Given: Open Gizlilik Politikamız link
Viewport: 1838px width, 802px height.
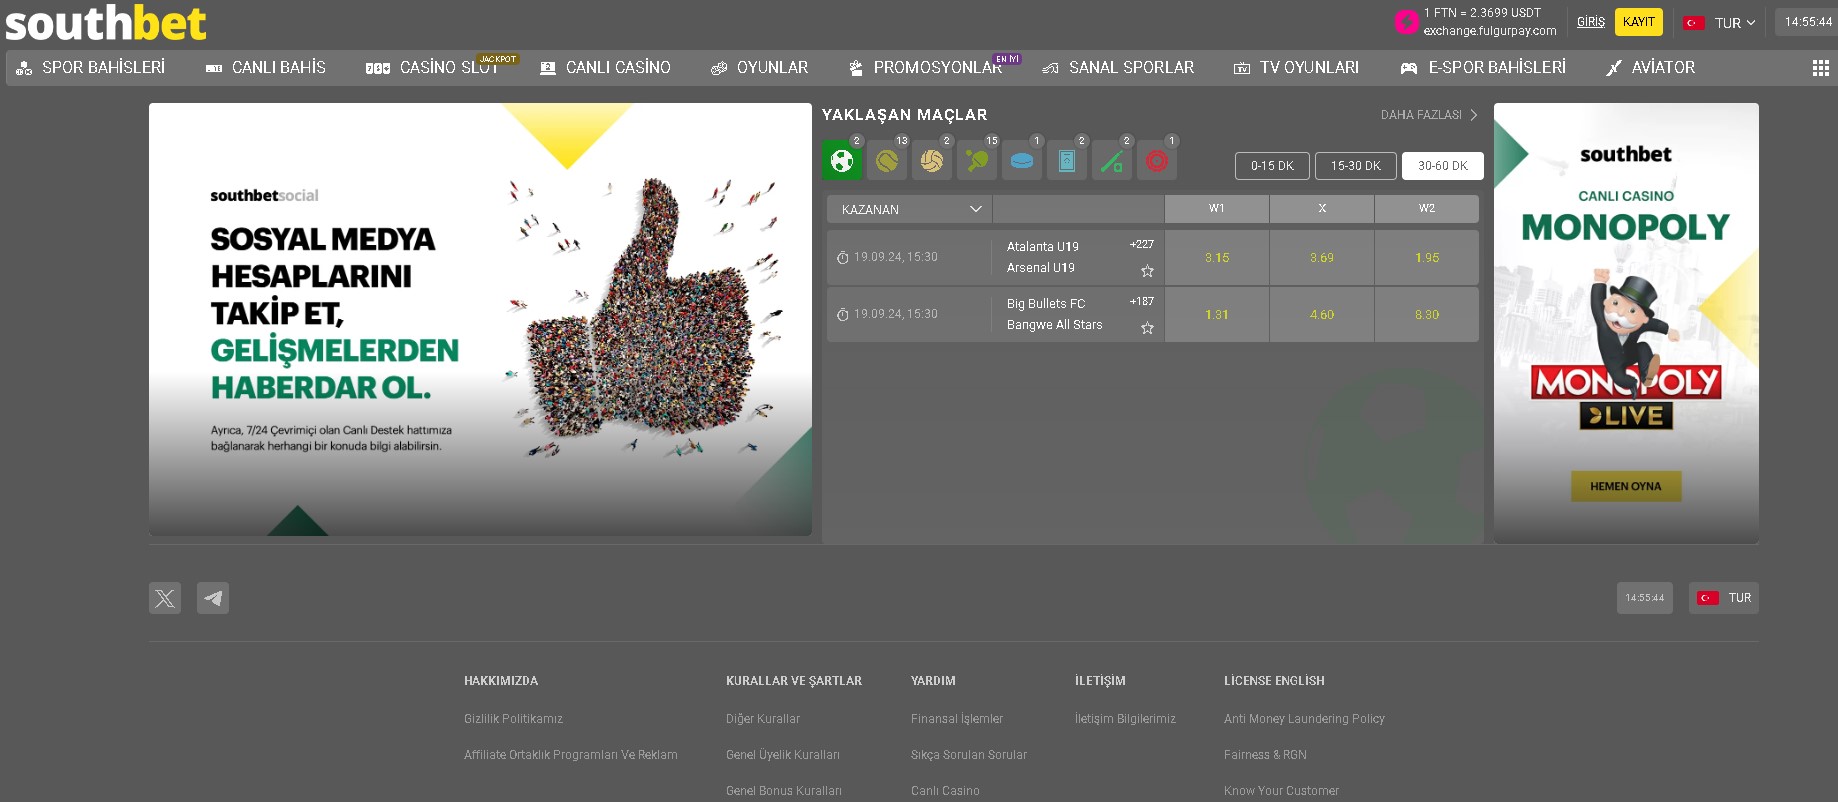Looking at the screenshot, I should click(513, 719).
